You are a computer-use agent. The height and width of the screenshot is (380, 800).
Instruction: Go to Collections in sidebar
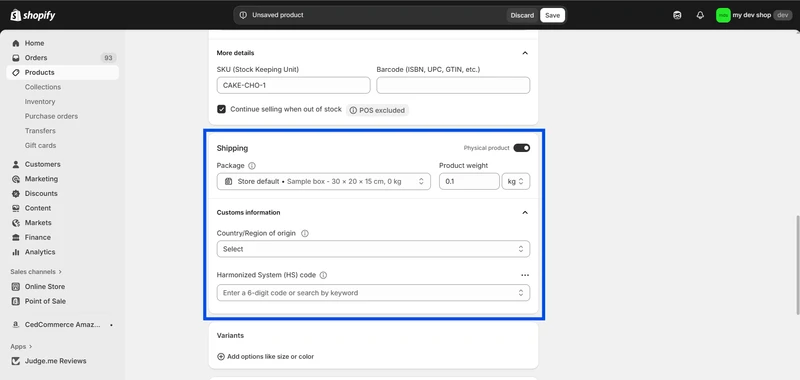[x=43, y=87]
